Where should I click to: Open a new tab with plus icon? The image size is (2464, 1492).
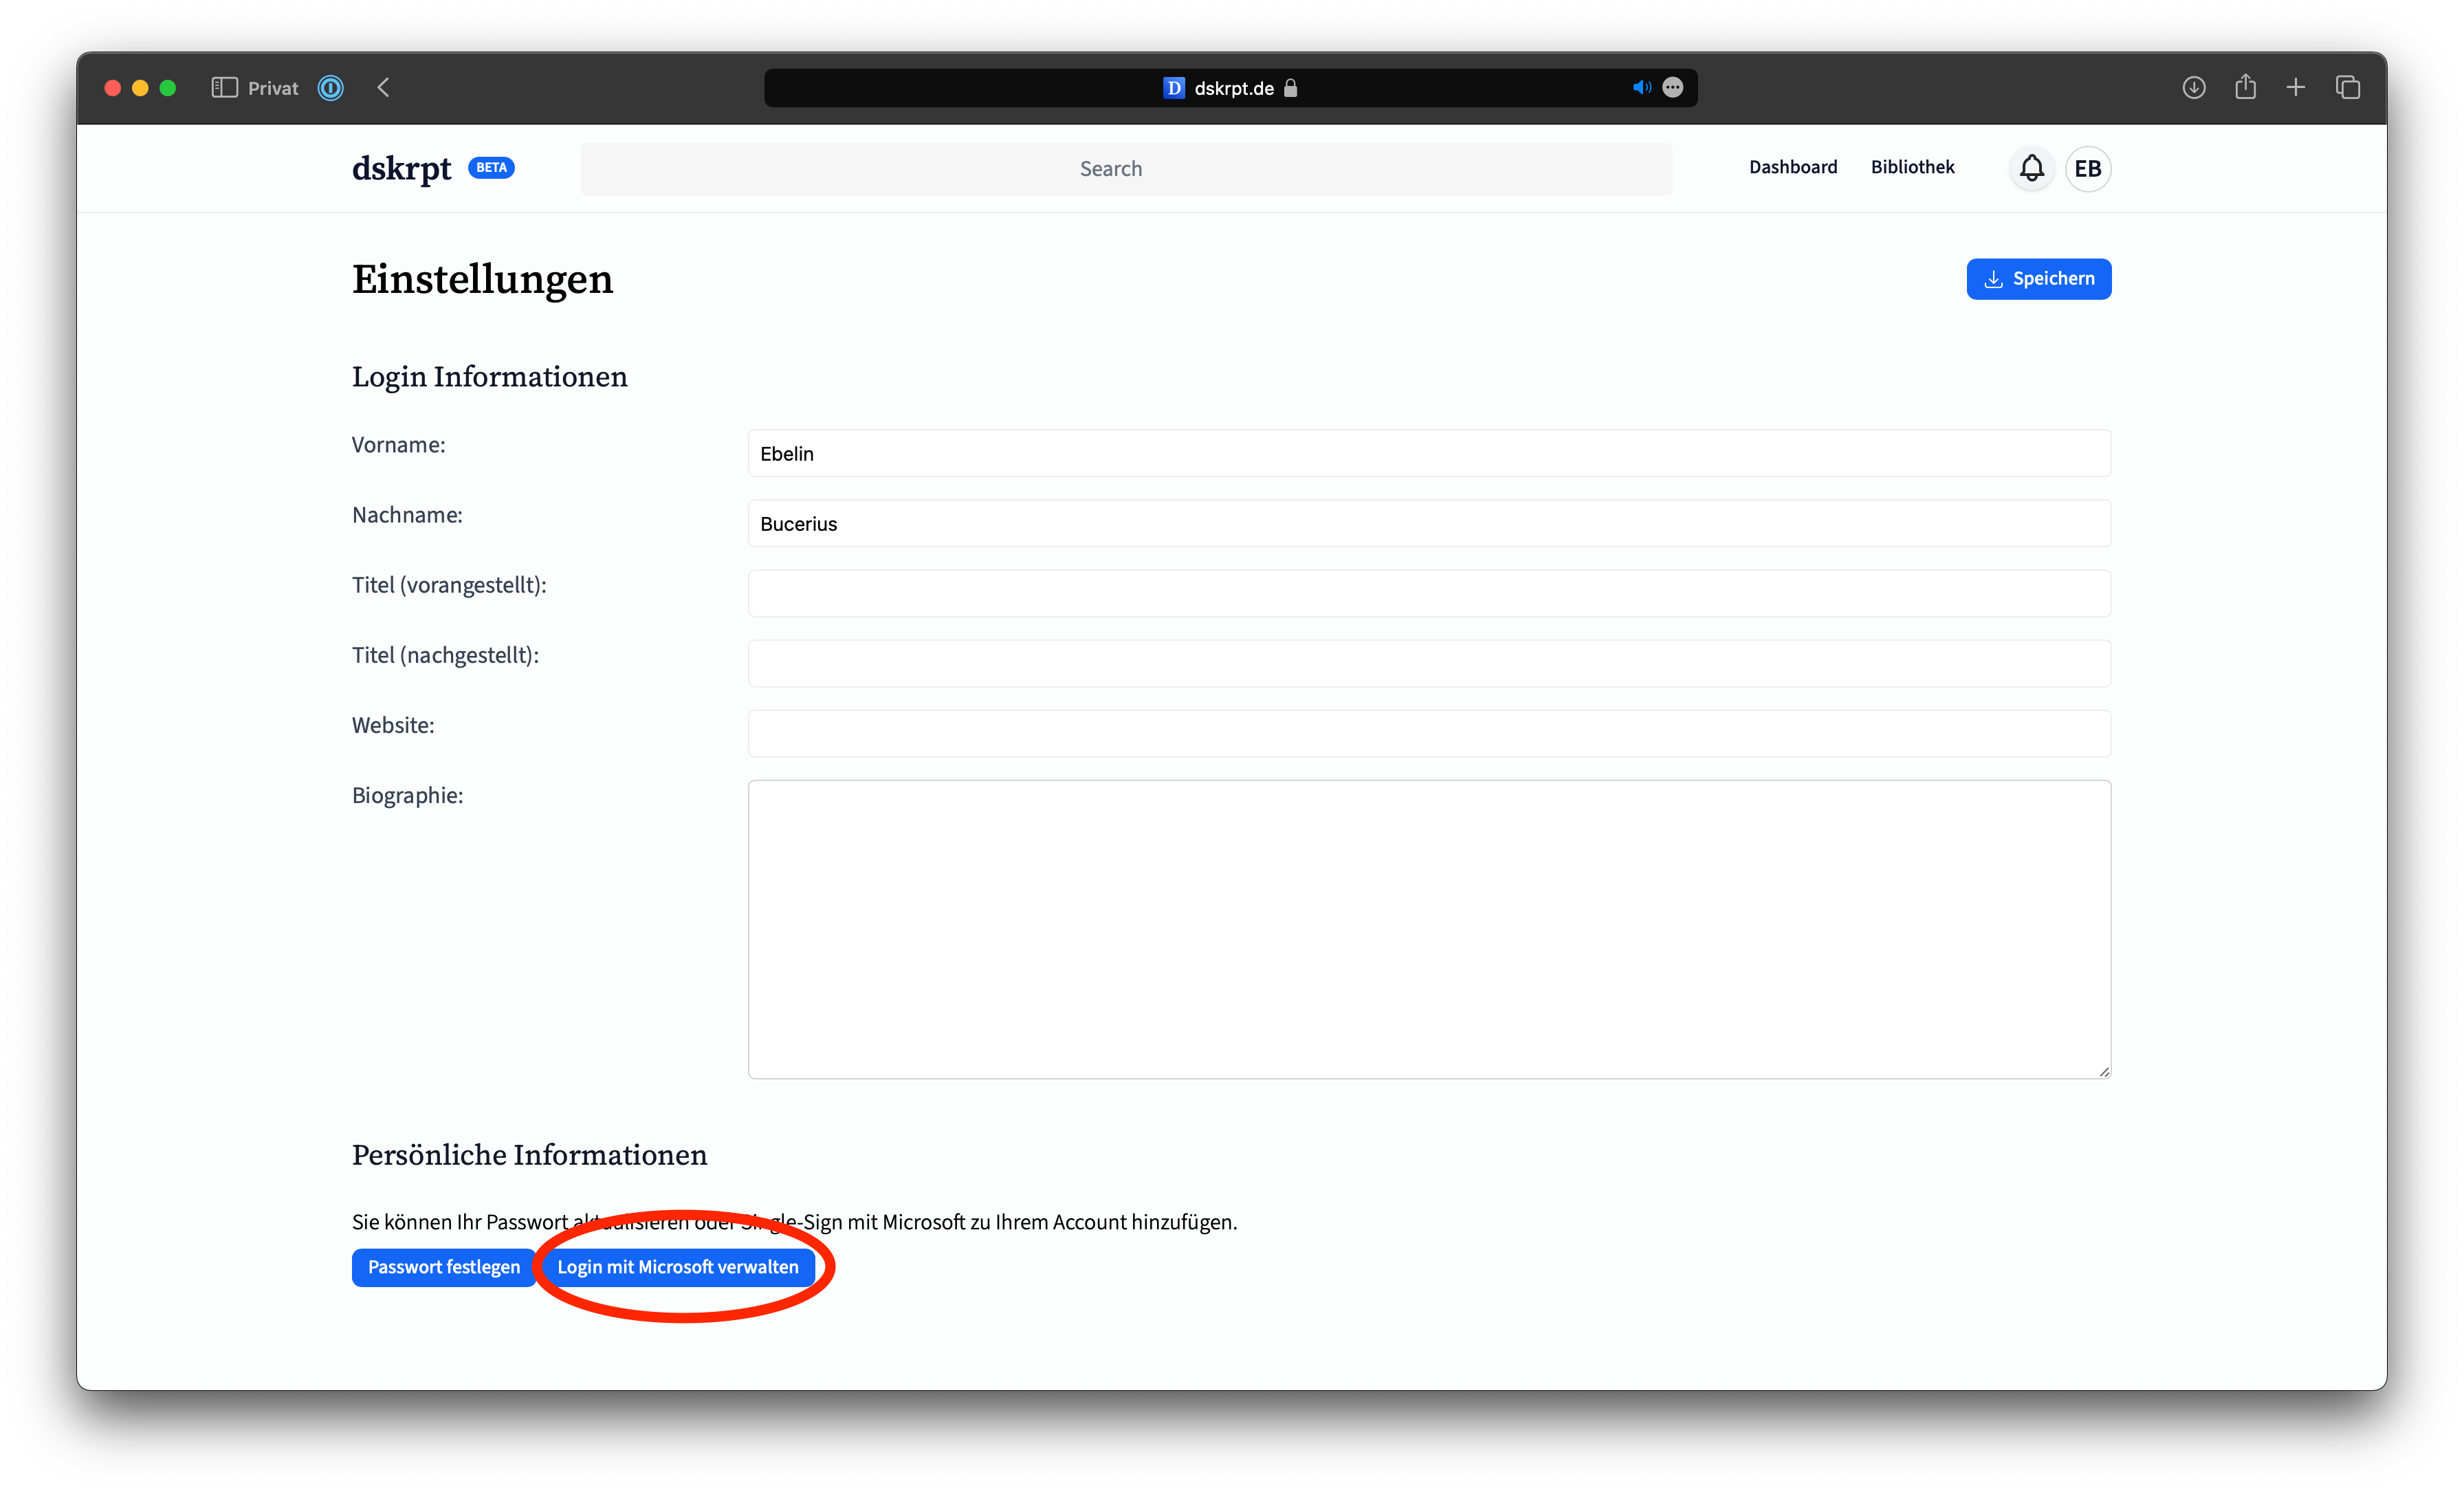point(2296,88)
